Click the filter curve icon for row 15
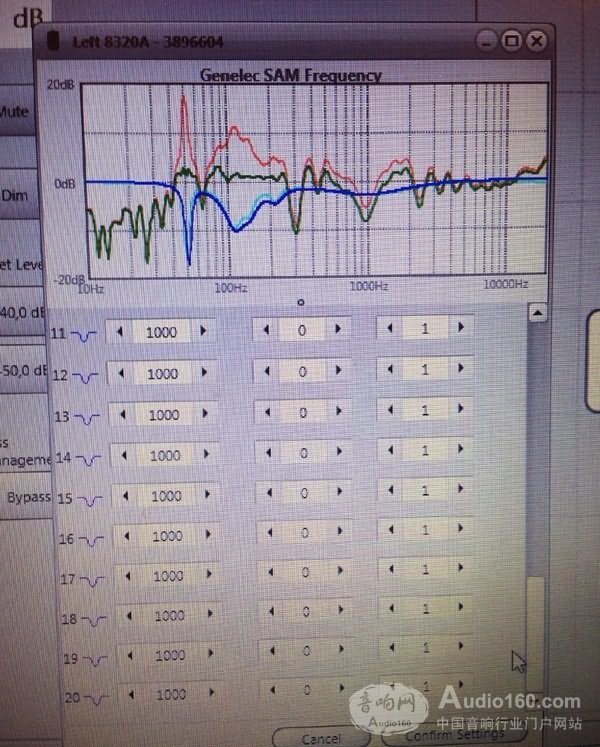 pyautogui.click(x=90, y=499)
